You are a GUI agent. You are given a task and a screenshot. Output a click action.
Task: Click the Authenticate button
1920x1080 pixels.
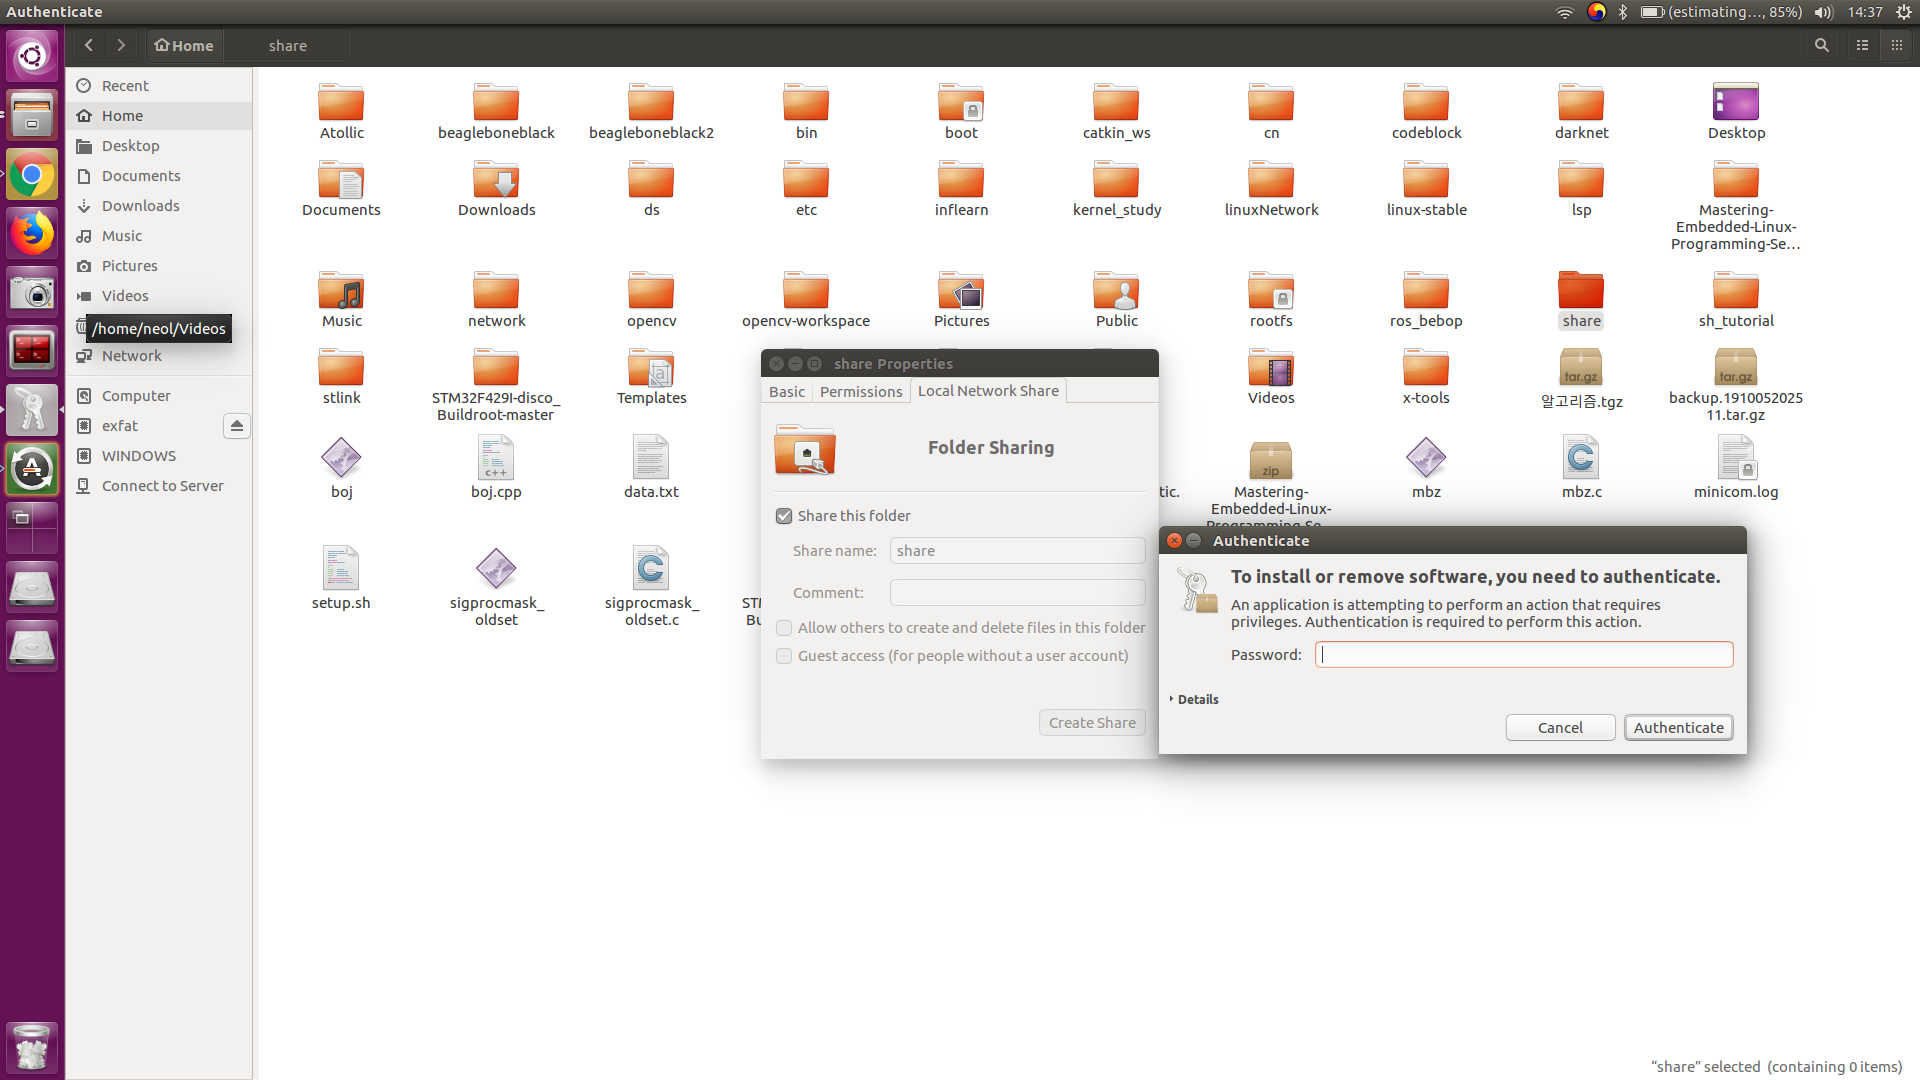click(1678, 727)
